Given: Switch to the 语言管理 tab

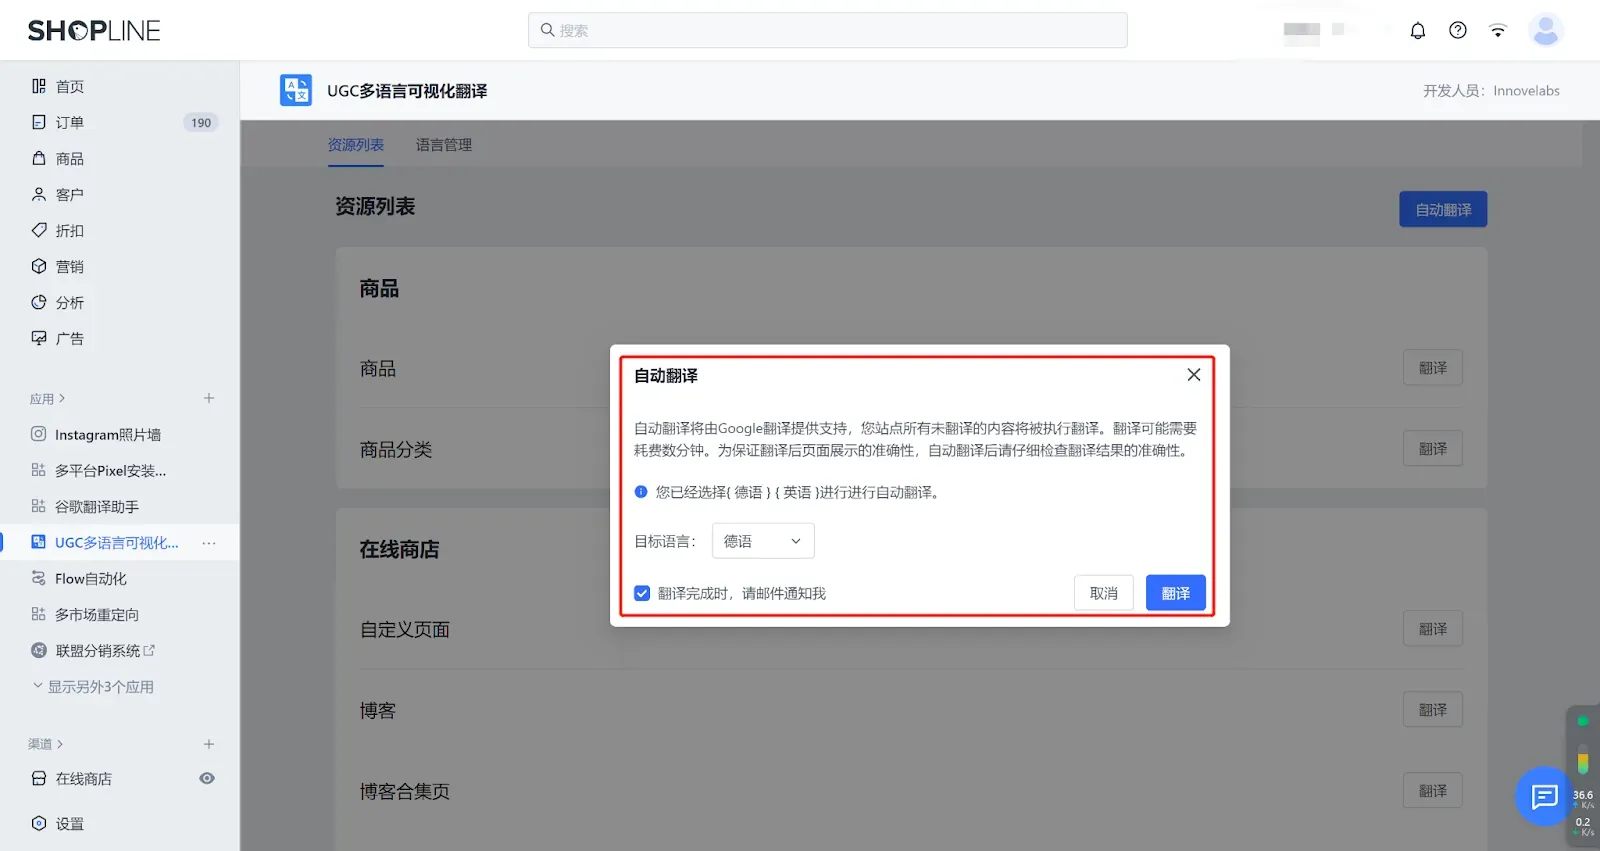Looking at the screenshot, I should pos(443,145).
